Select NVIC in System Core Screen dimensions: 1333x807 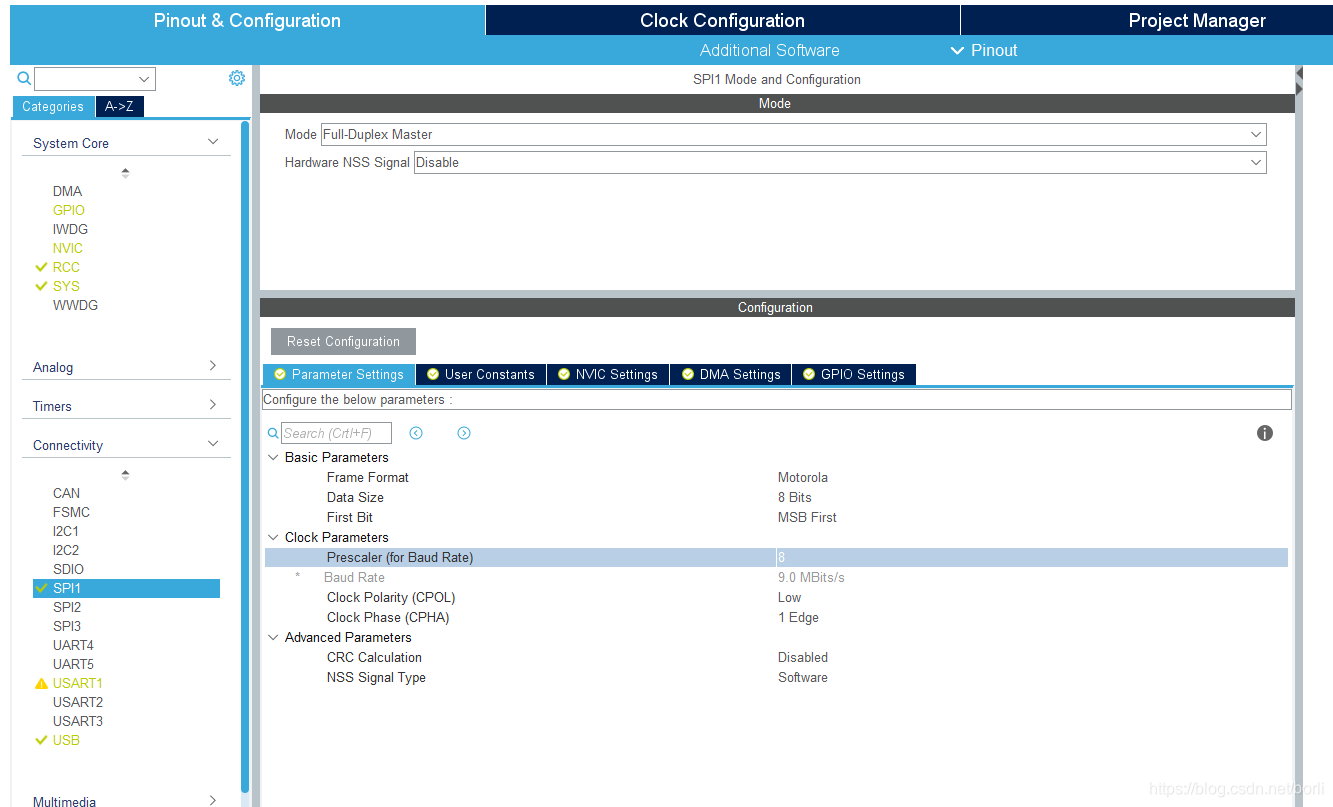click(x=68, y=248)
